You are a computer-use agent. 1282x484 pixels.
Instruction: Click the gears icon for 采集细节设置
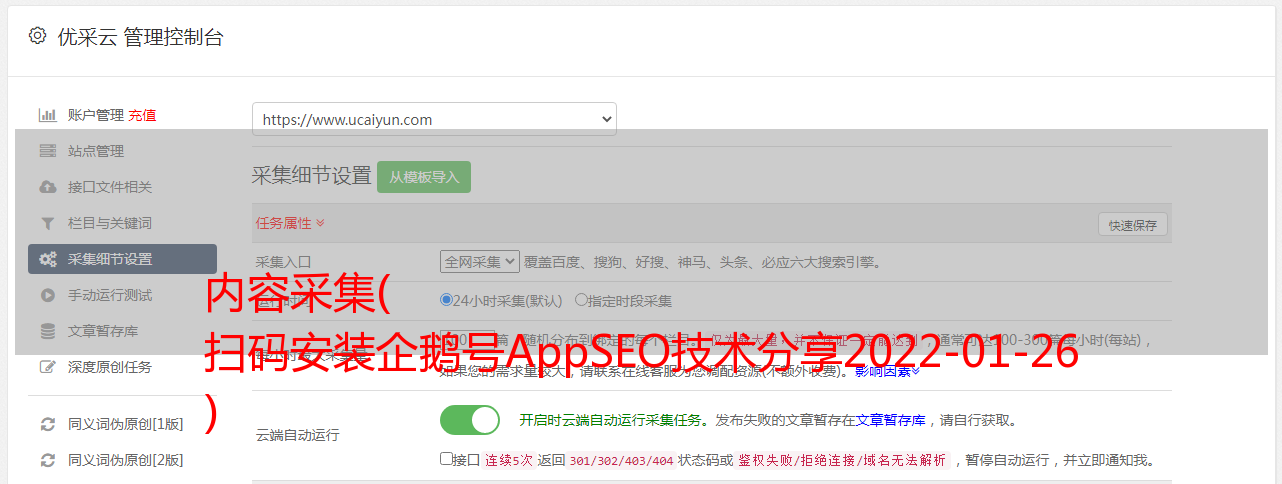click(48, 259)
